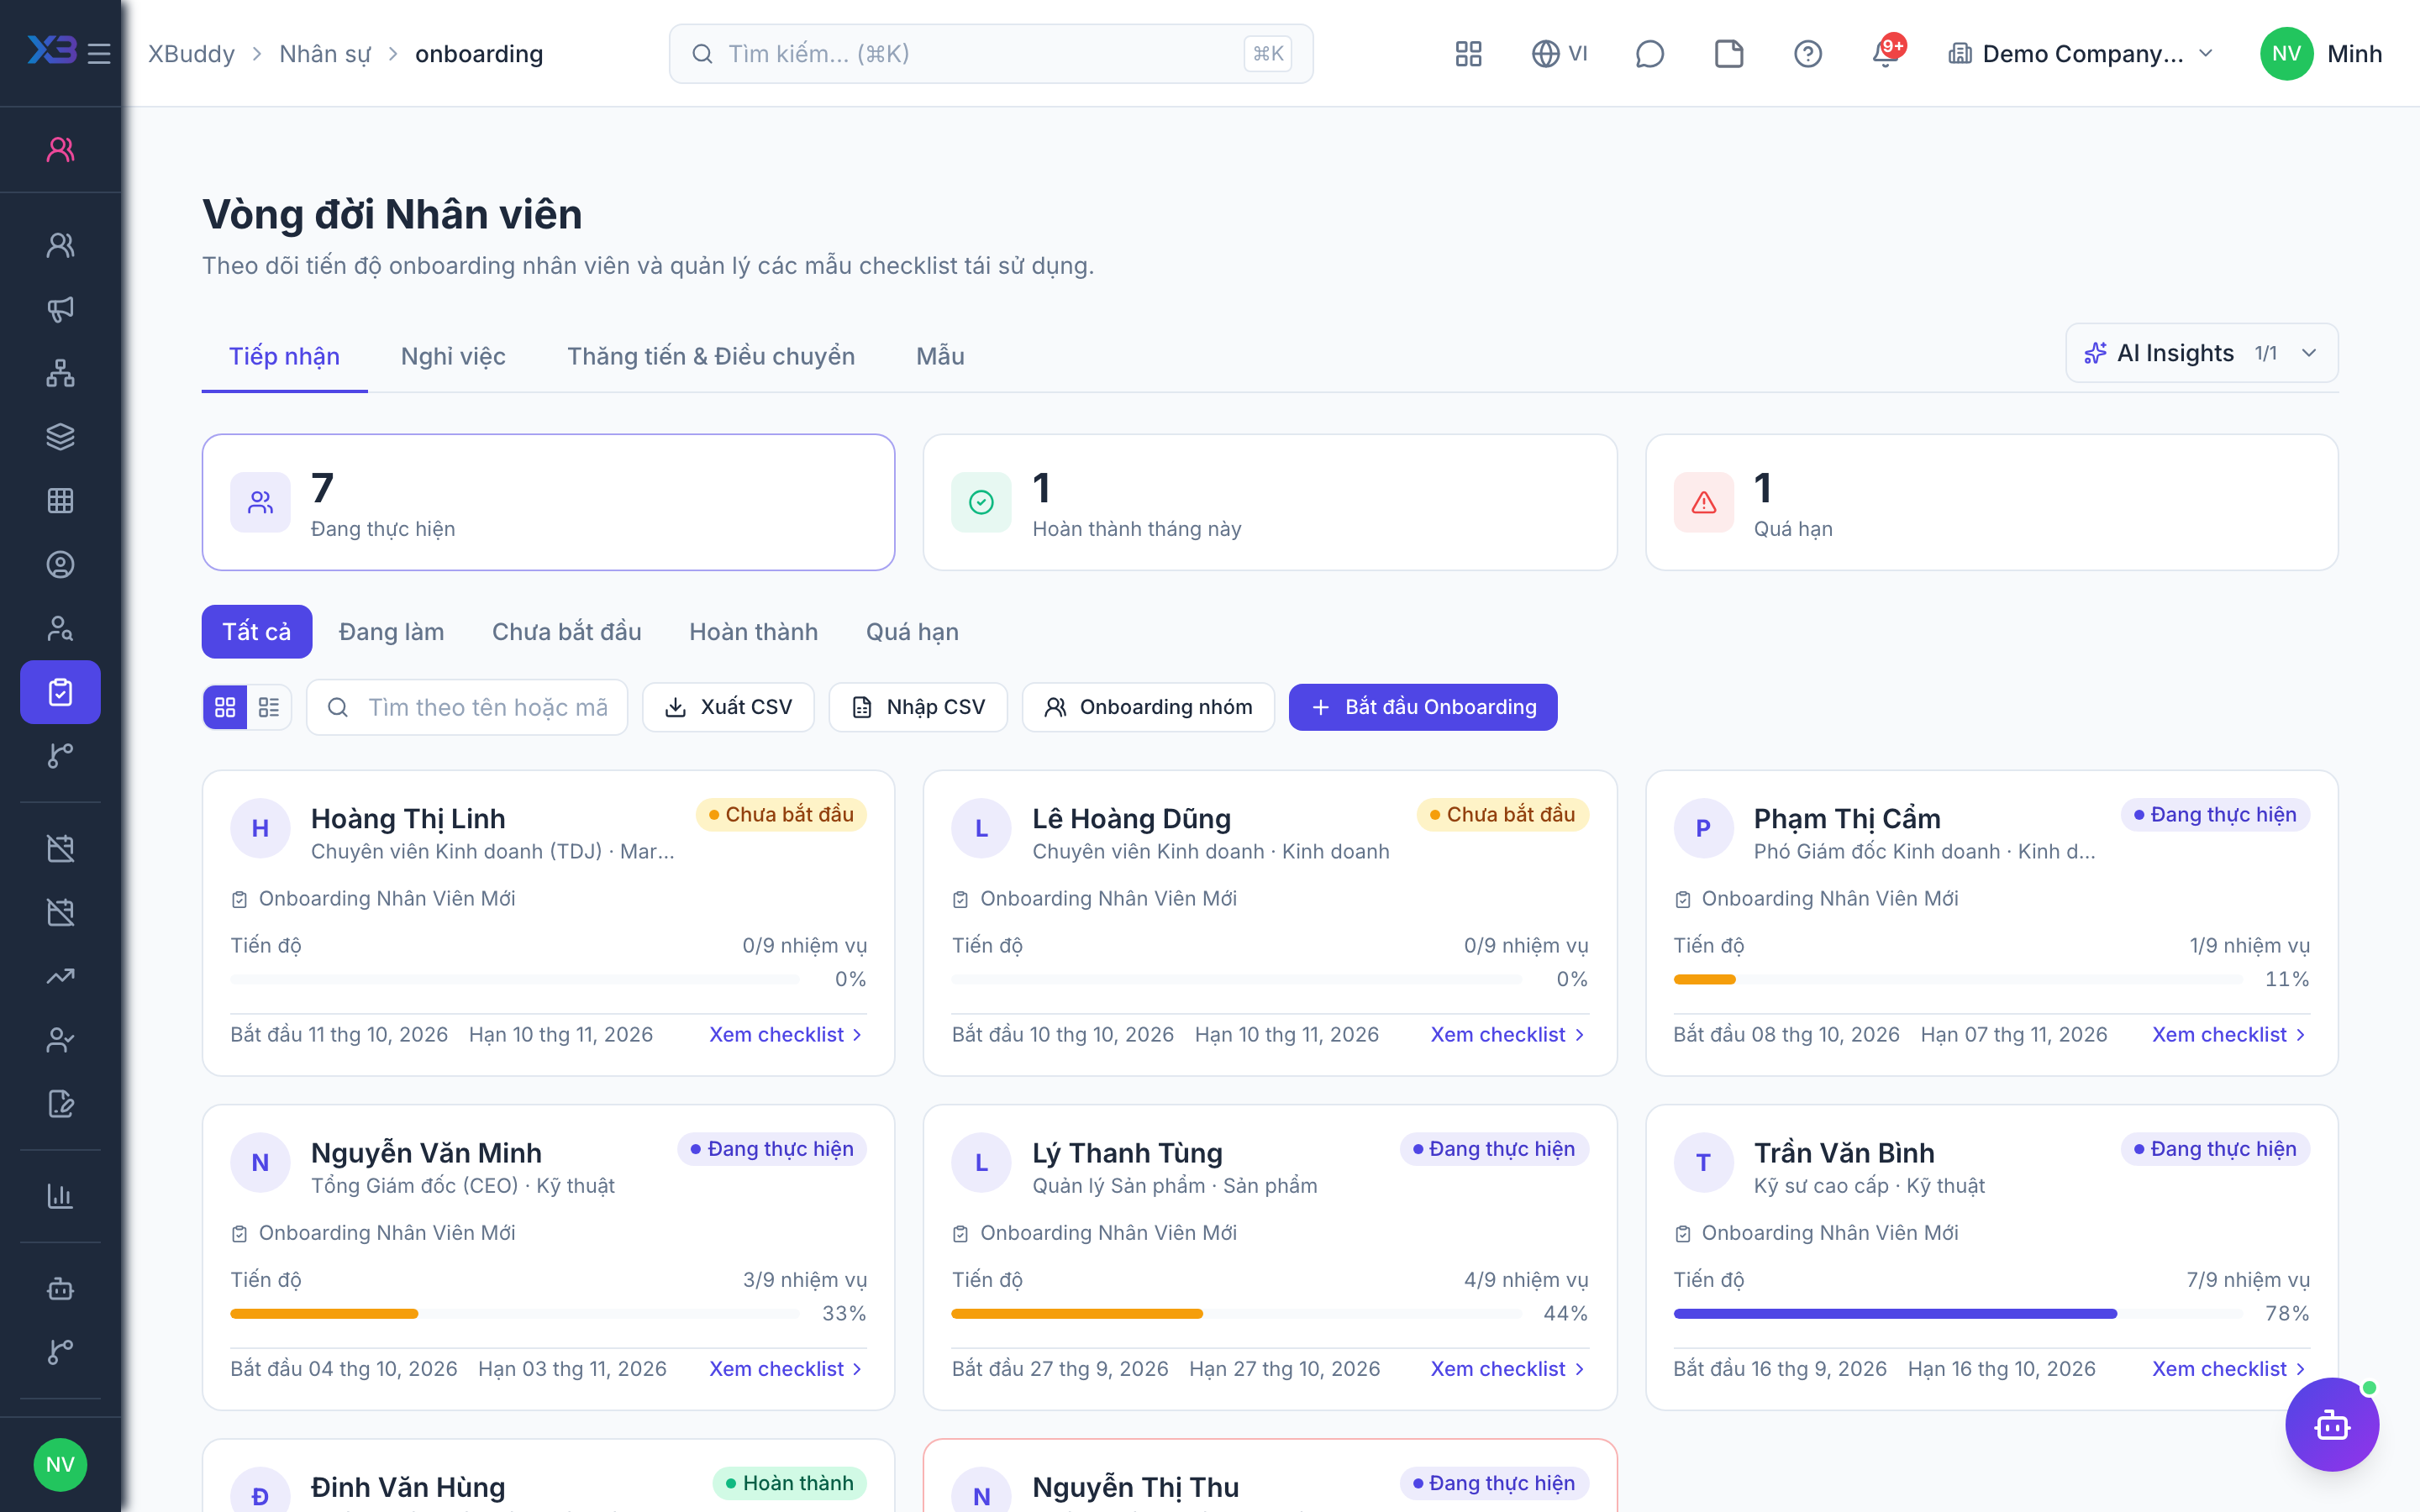Filter by Hoàn thành status
The image size is (2420, 1512).
(753, 632)
